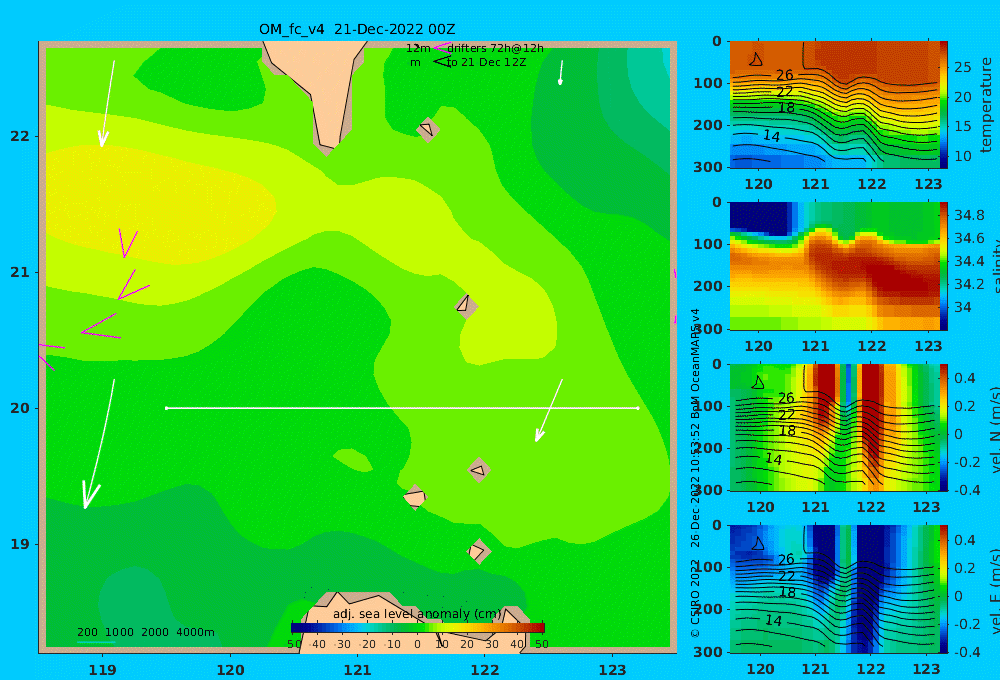Click the magenta drifter arrow legend symbol
The width and height of the screenshot is (1000, 680).
tap(442, 48)
